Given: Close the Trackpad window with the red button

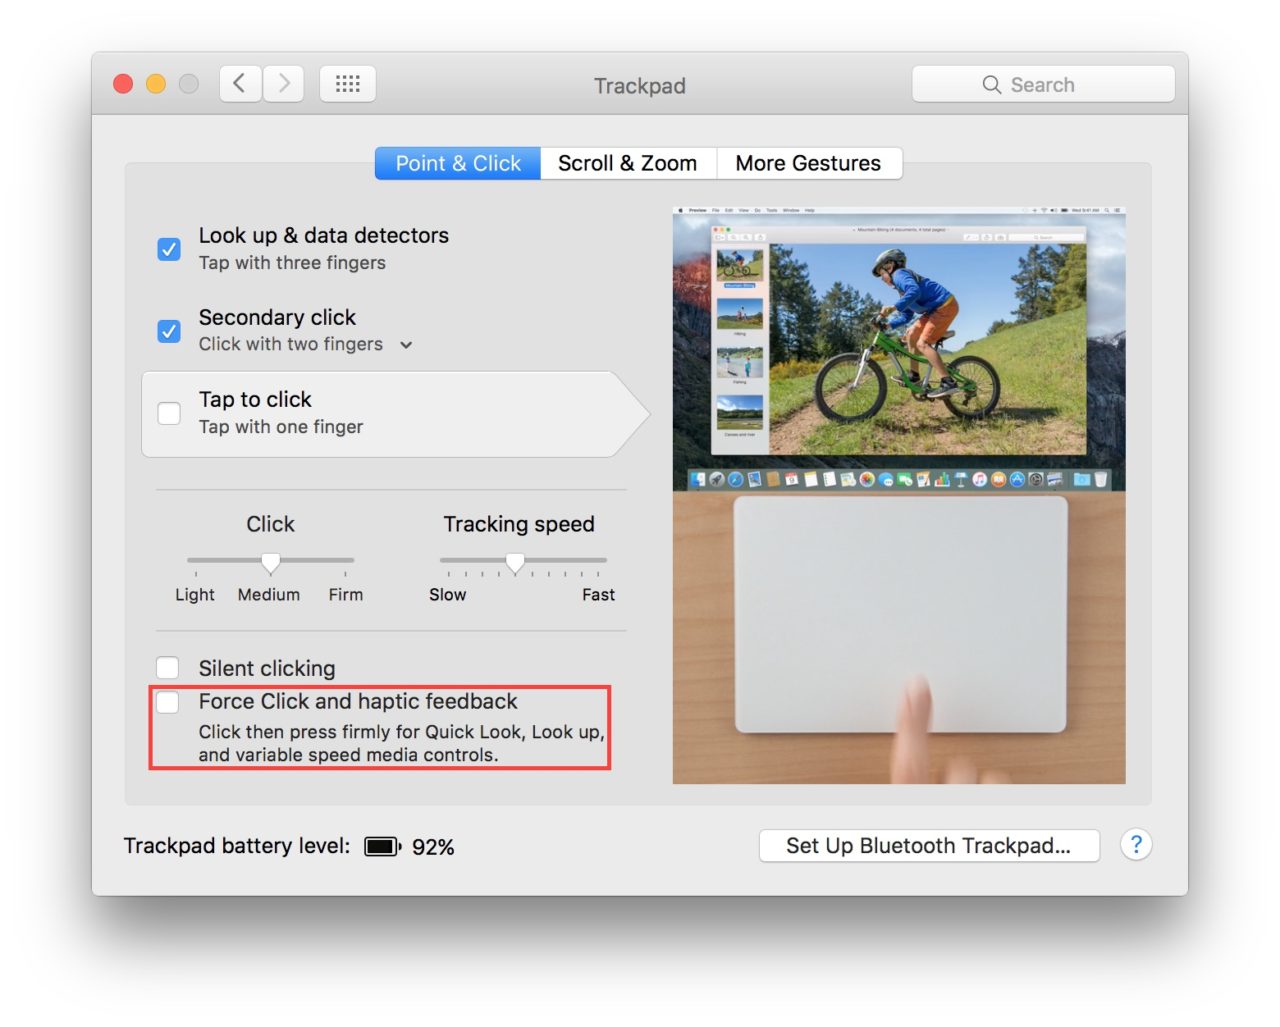Looking at the screenshot, I should (x=123, y=84).
